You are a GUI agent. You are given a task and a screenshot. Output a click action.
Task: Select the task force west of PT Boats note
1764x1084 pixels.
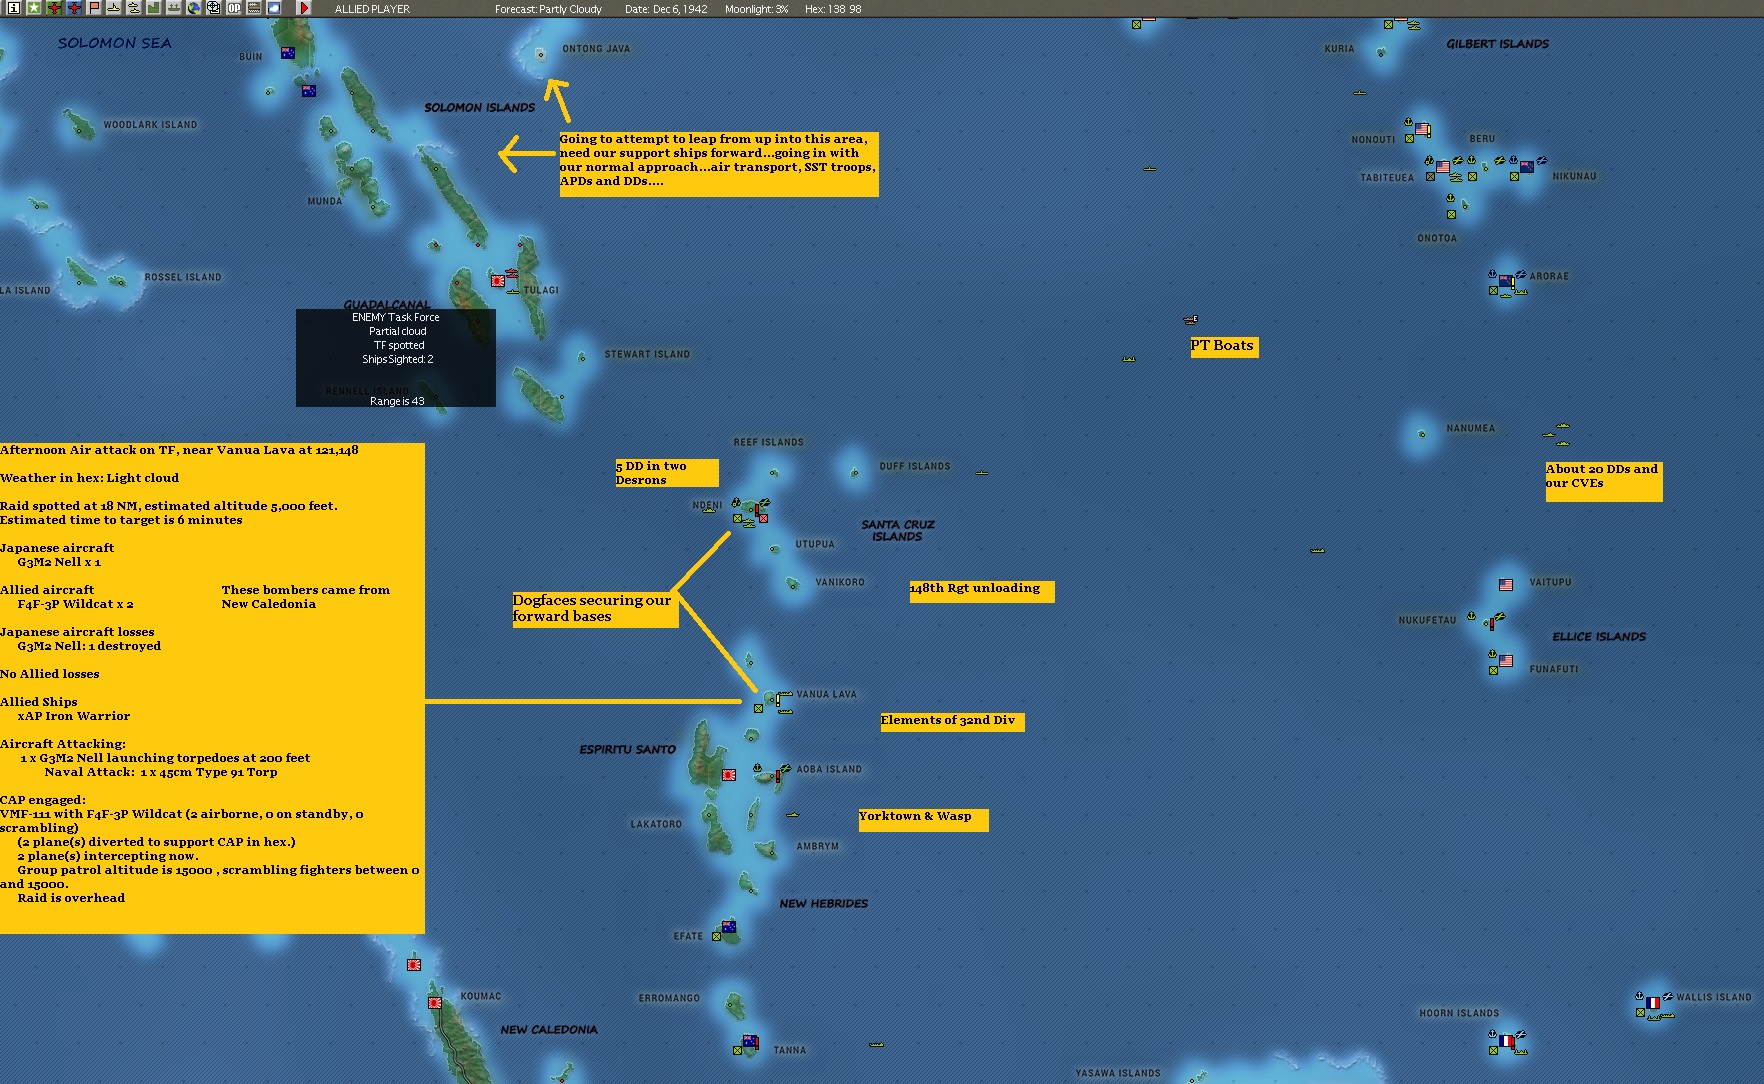click(x=1129, y=359)
